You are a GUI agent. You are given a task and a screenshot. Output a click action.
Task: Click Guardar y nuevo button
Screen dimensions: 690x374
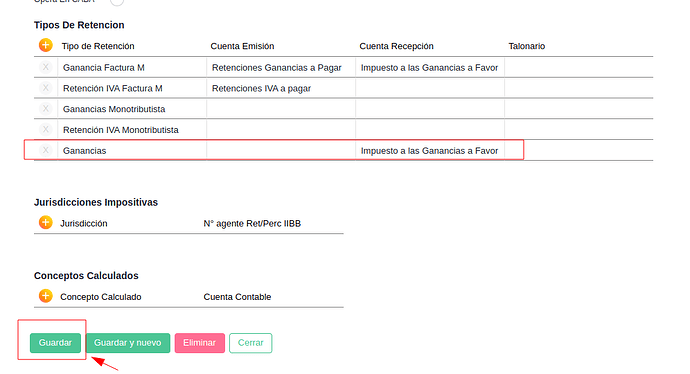(128, 343)
